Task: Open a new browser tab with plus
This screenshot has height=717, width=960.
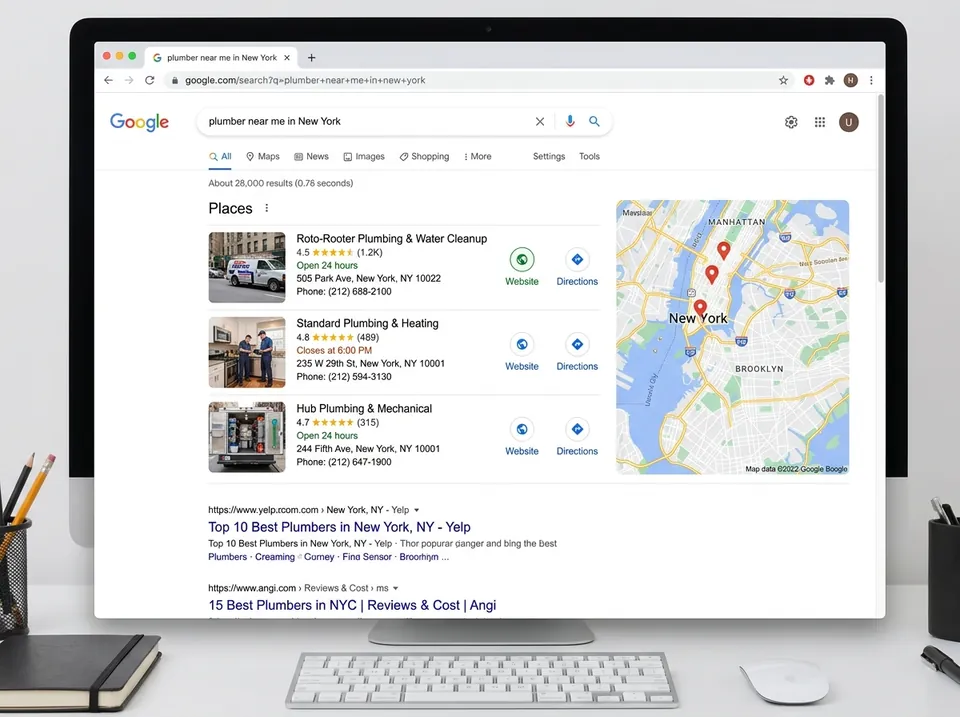Action: 312,58
